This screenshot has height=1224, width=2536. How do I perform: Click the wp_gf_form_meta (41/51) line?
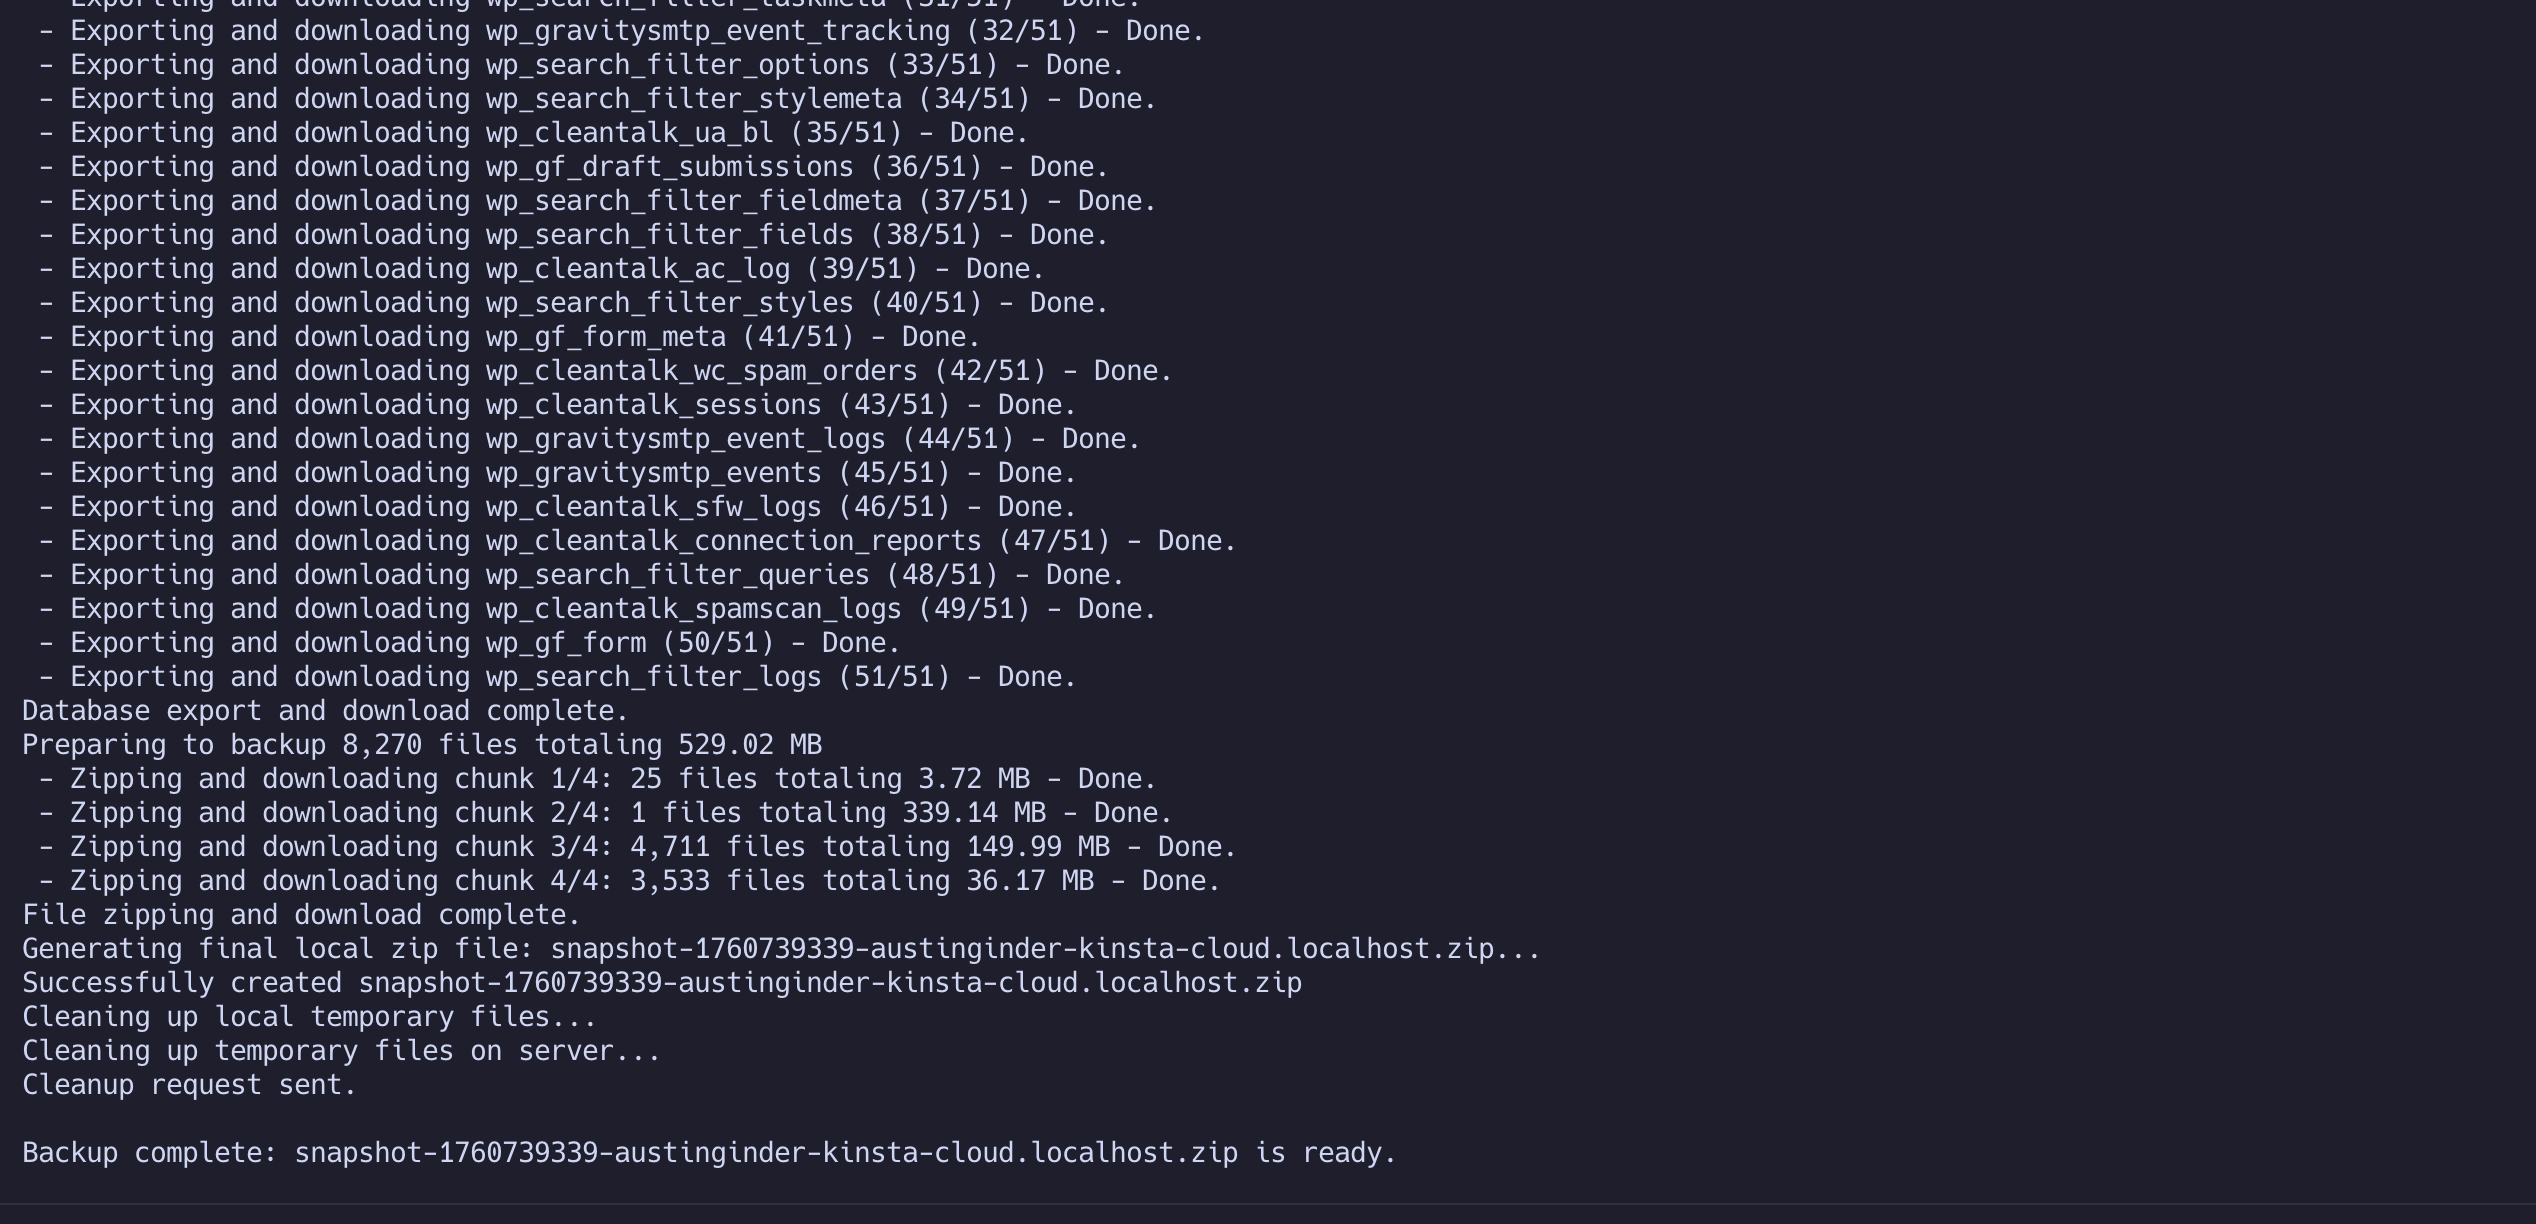508,338
